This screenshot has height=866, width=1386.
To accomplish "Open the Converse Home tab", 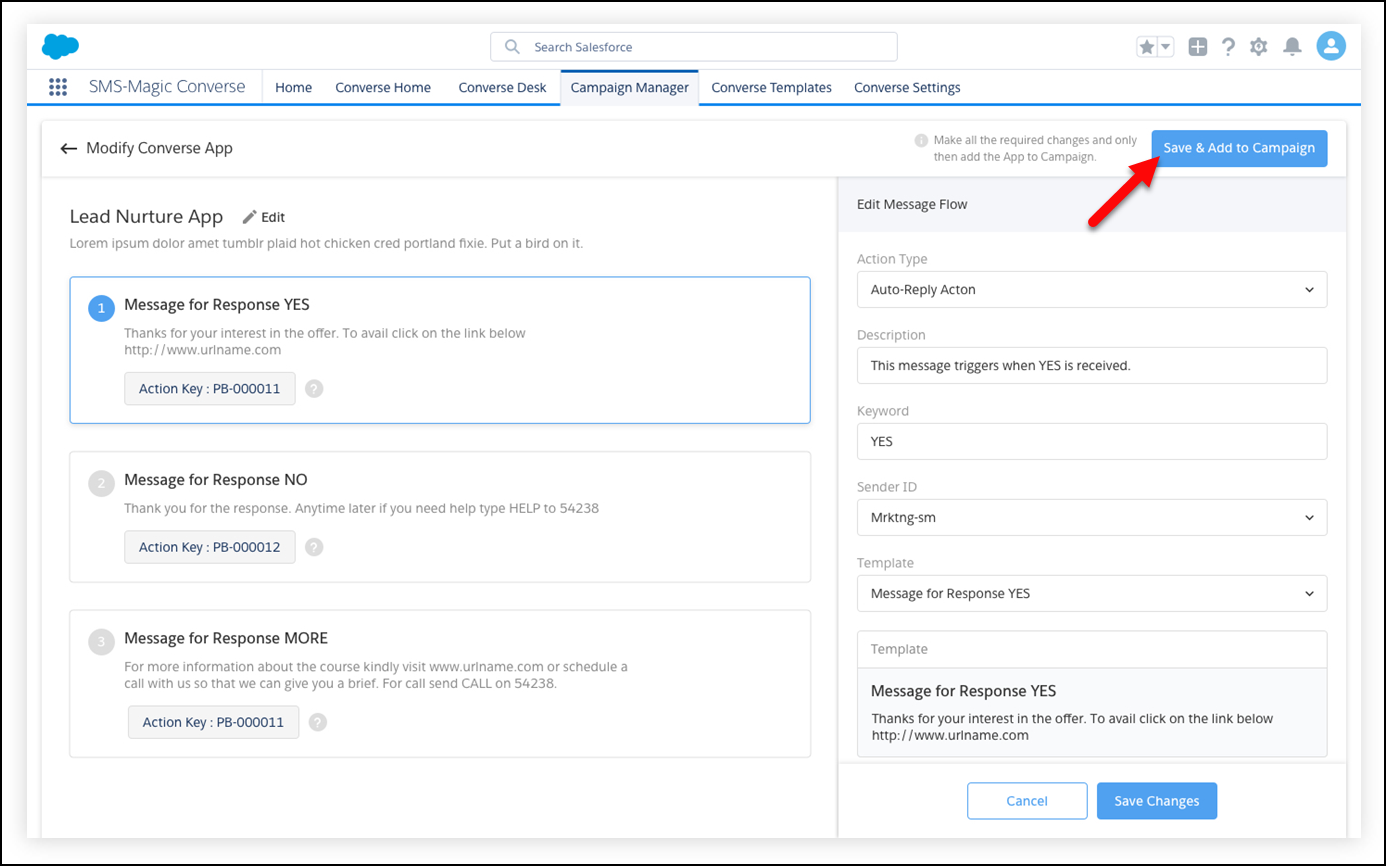I will tap(383, 87).
